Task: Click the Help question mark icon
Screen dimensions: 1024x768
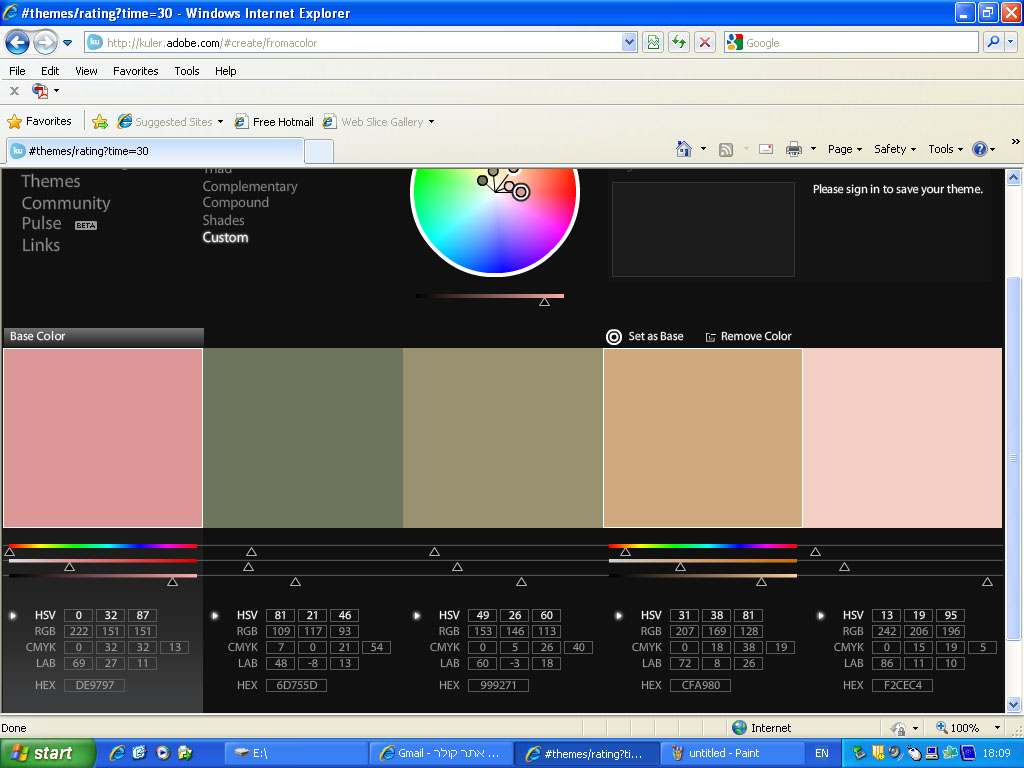Action: (979, 149)
